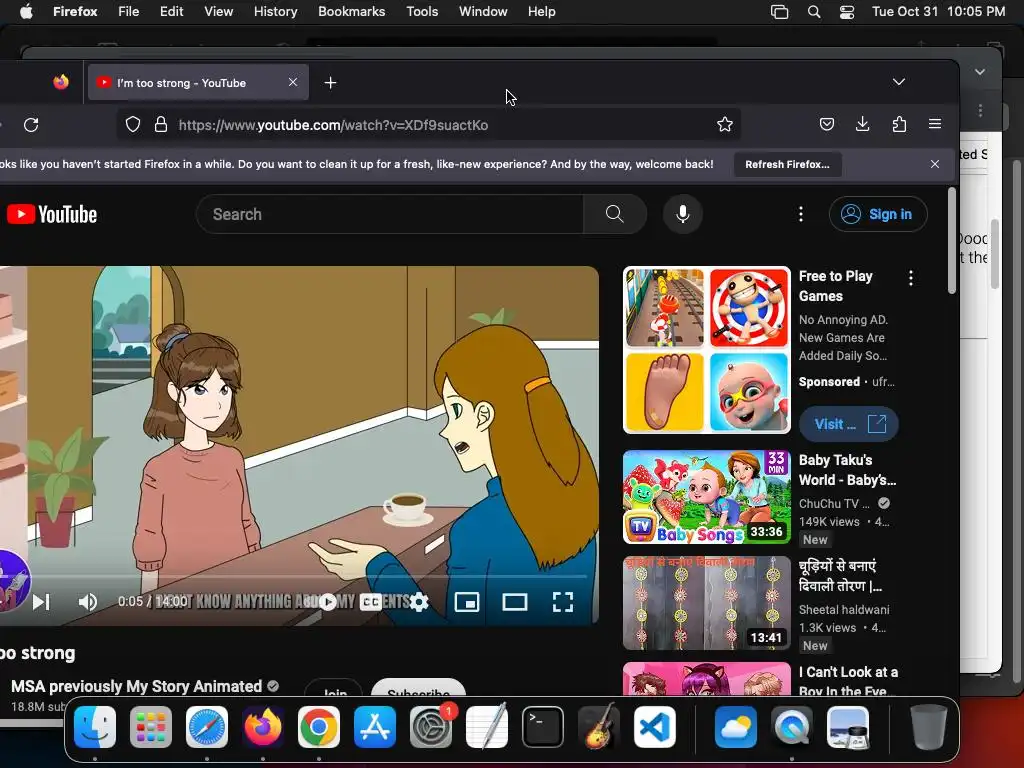Save to Pocket icon in toolbar
The width and height of the screenshot is (1024, 768).
[827, 124]
